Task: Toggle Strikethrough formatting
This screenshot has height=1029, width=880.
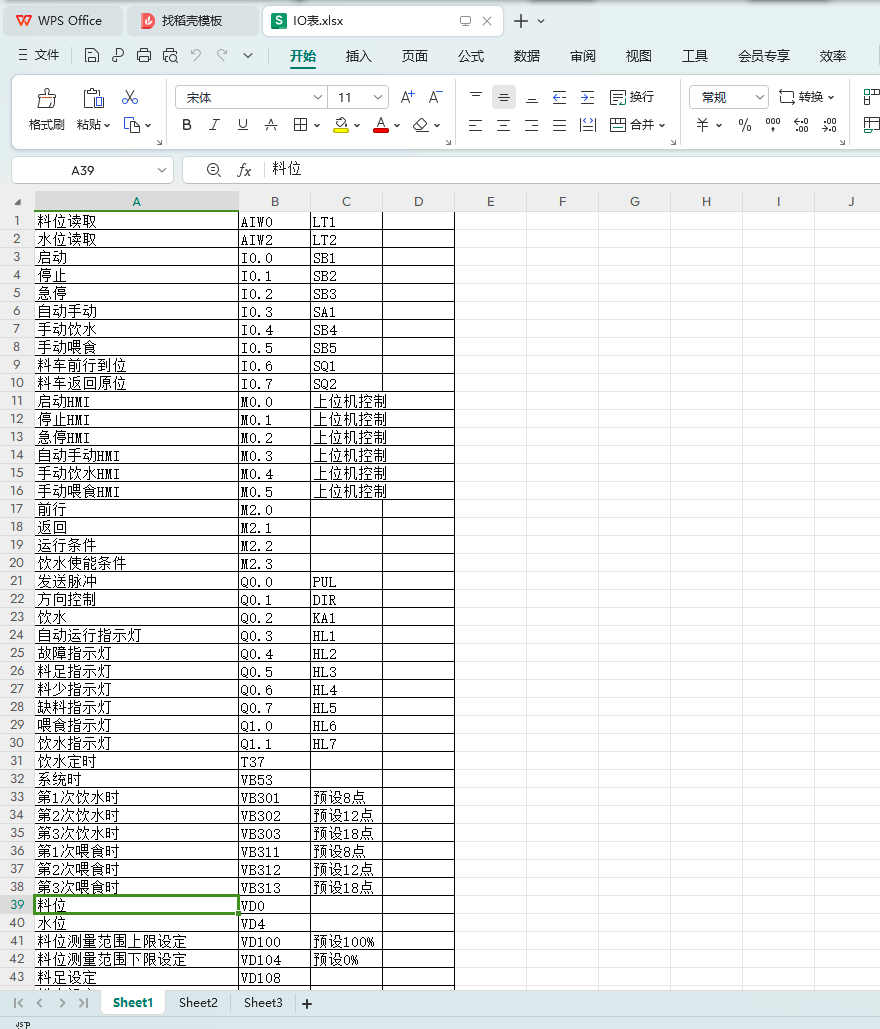Action: pyautogui.click(x=270, y=125)
